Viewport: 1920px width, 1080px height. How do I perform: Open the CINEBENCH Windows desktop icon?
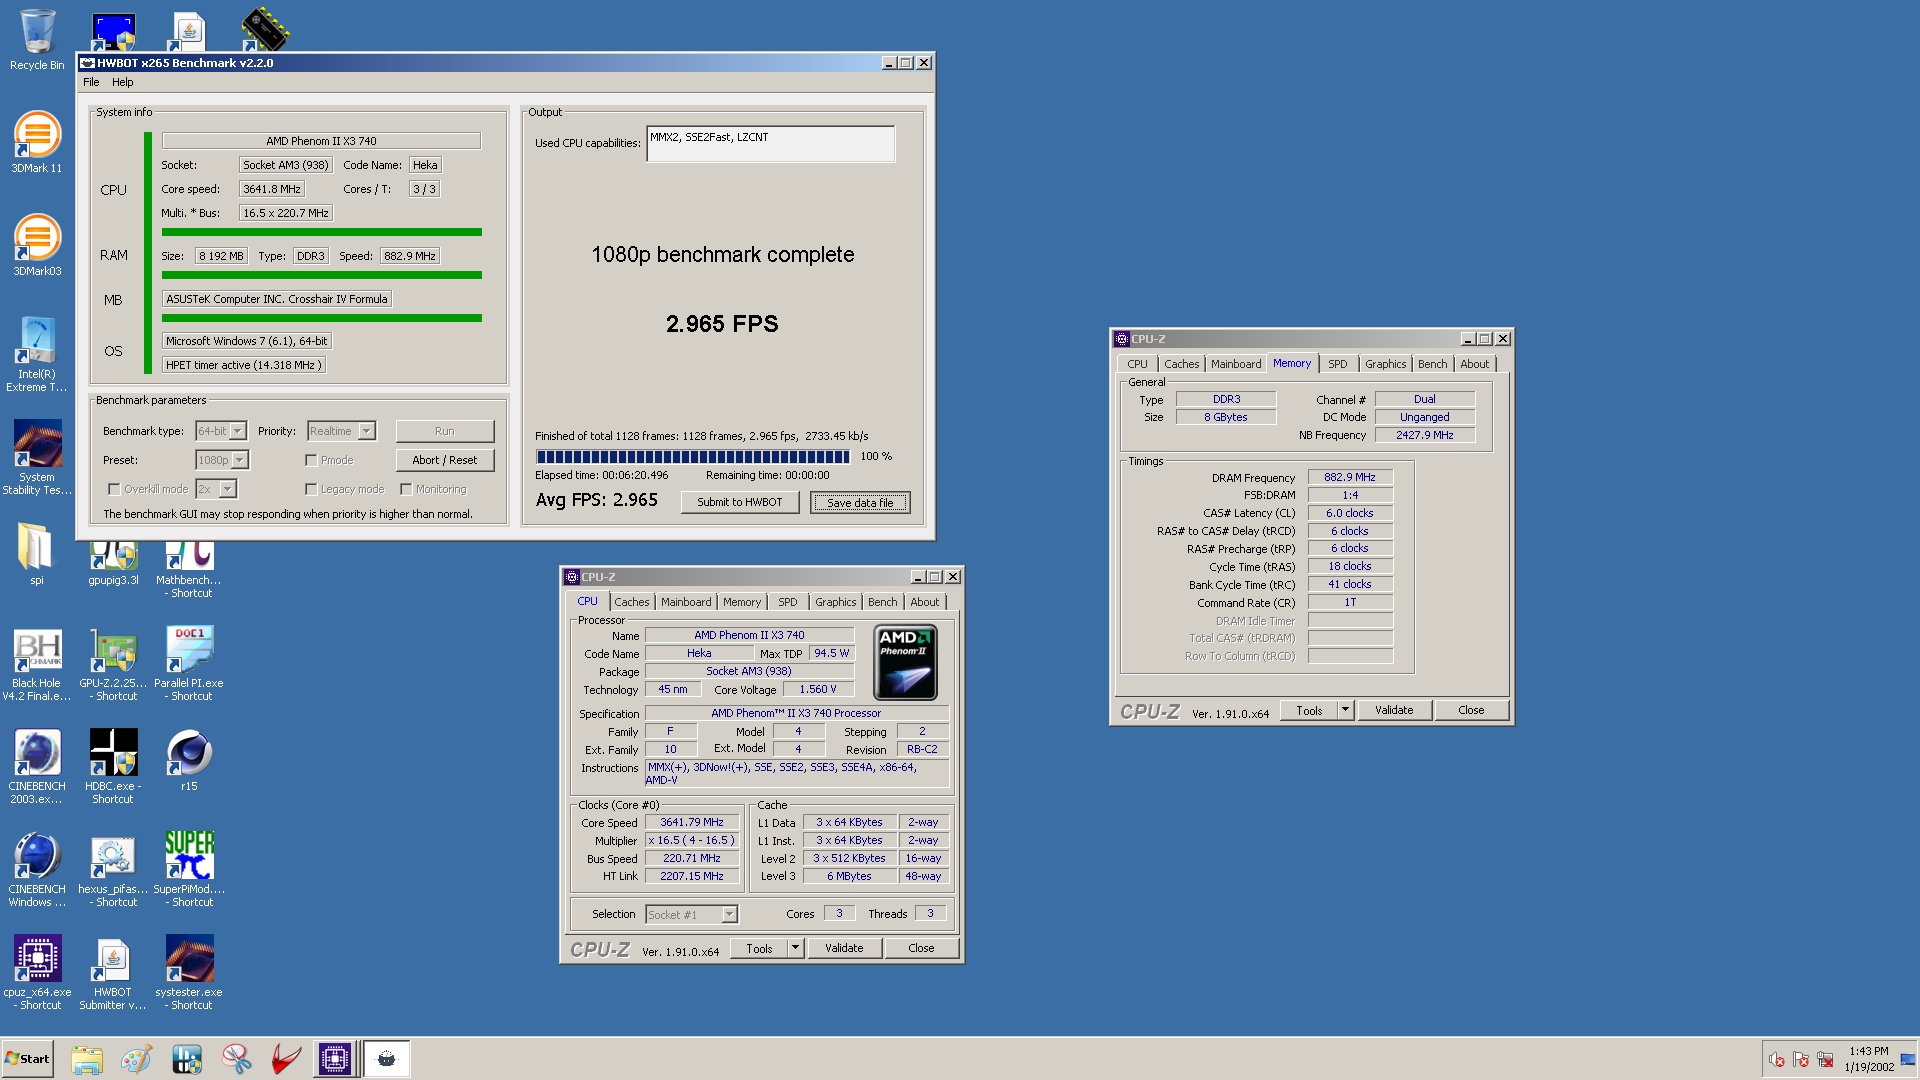(37, 870)
